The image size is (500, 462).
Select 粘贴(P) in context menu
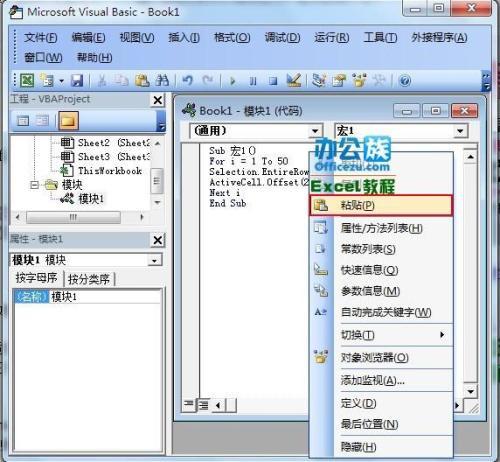[381, 205]
